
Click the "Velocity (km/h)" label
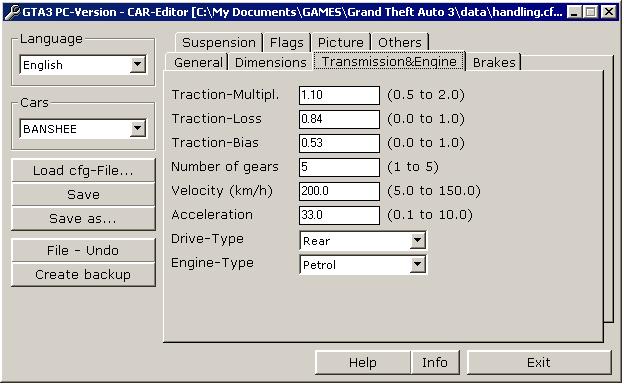click(222, 191)
